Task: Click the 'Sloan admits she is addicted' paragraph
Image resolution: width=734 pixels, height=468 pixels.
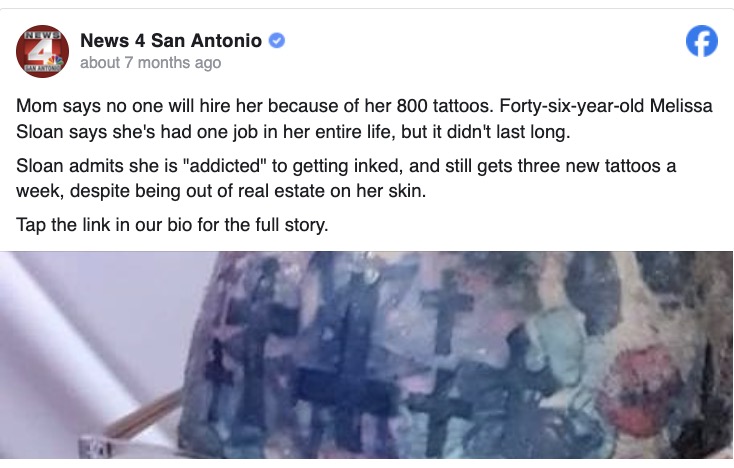Action: [346, 178]
